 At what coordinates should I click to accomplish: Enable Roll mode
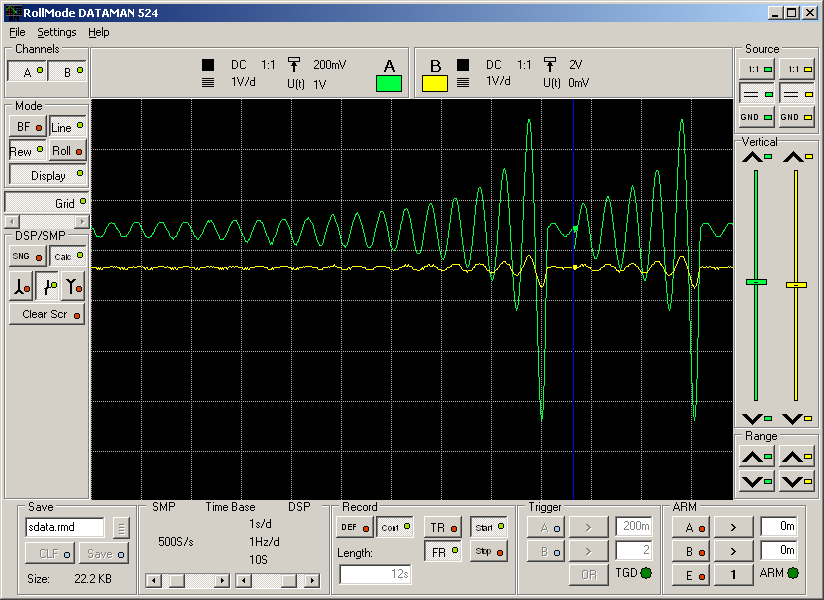67,151
